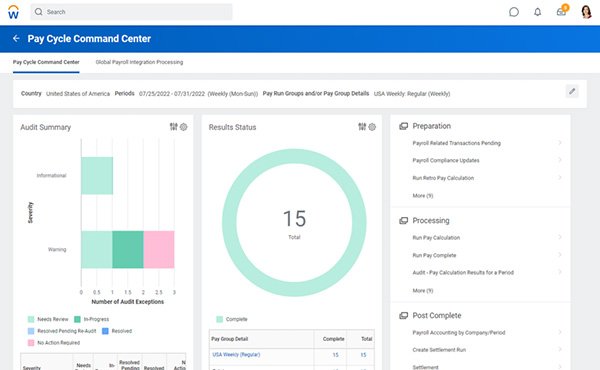Switch to Global Payroll Integration Processing tab

point(139,62)
